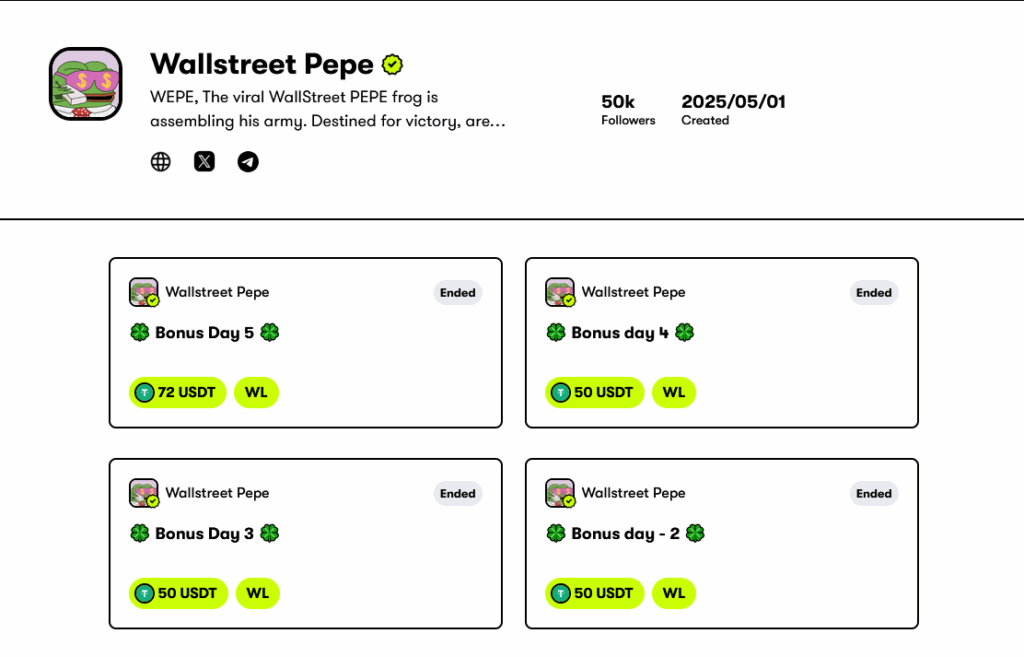
Task: Click the 72 USDT reward tag
Action: click(177, 393)
